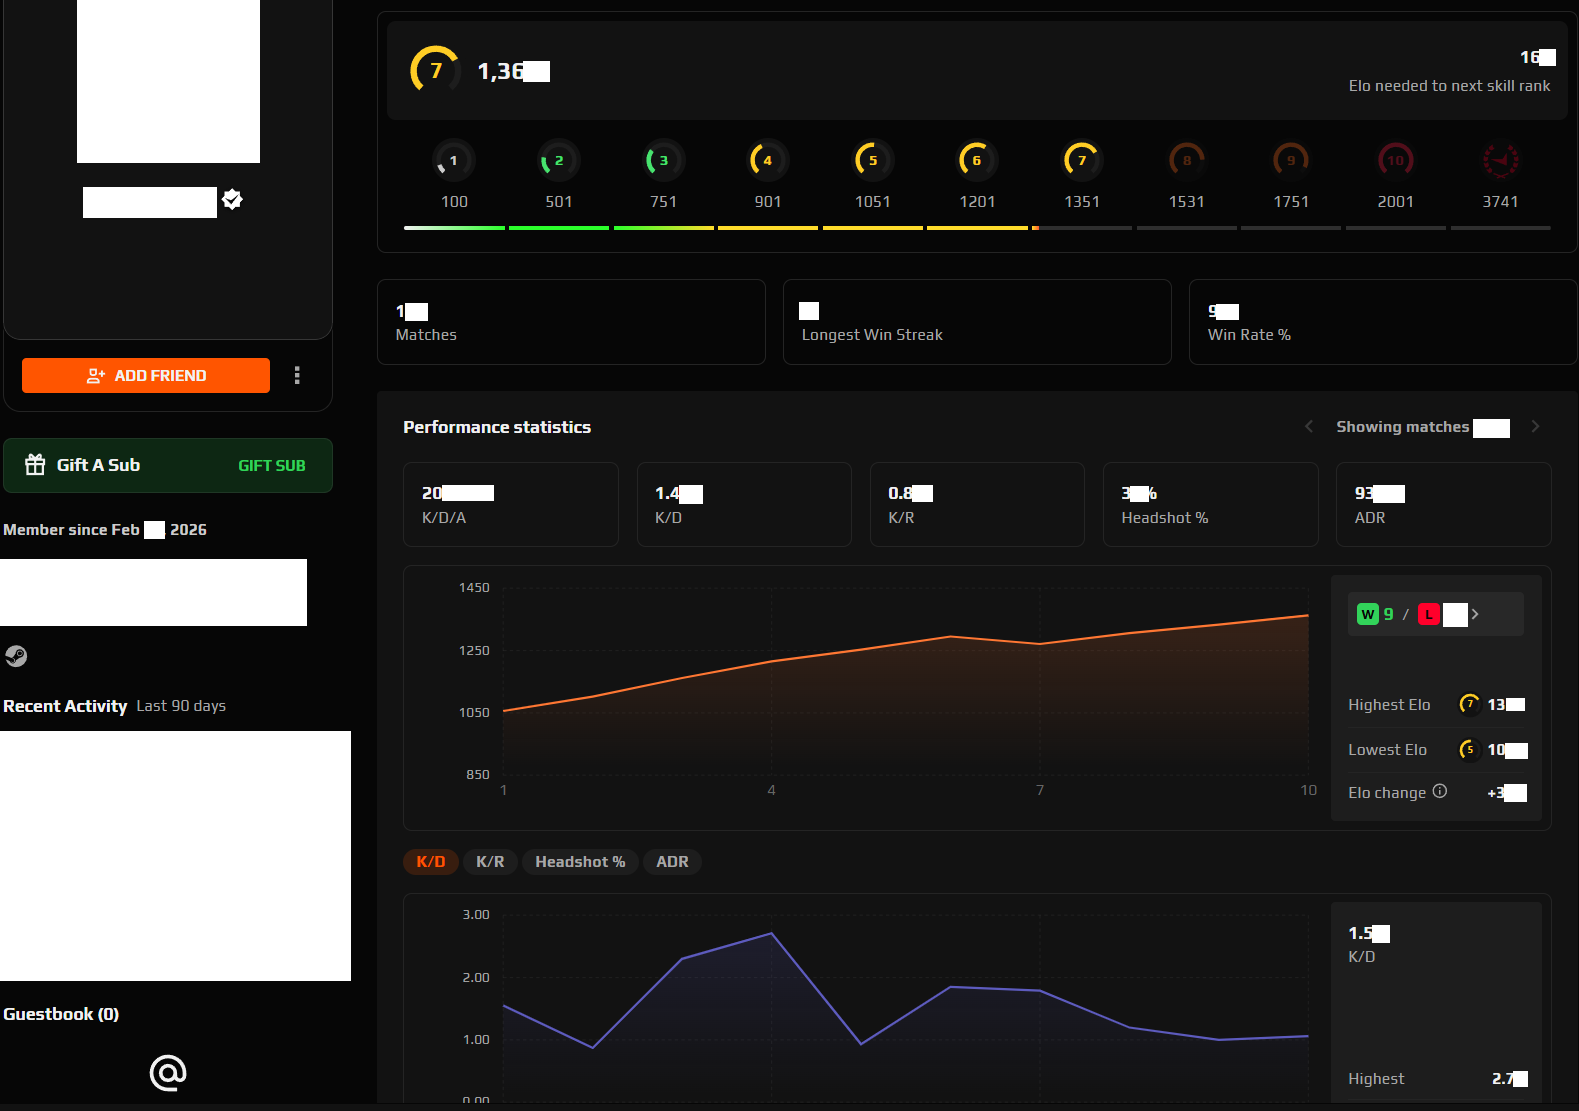Screen dimensions: 1579x1111
Task: Show previous matches with left chevron
Action: tap(1309, 427)
